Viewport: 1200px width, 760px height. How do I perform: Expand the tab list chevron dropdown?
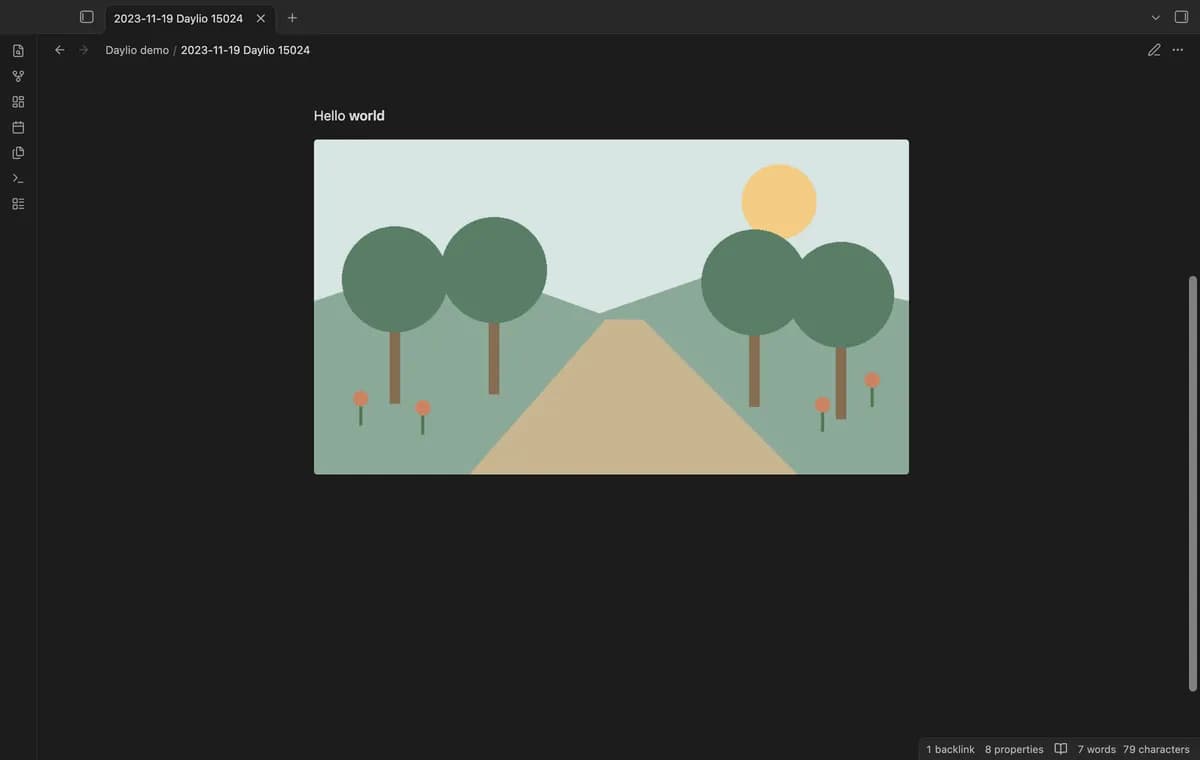pos(1156,18)
